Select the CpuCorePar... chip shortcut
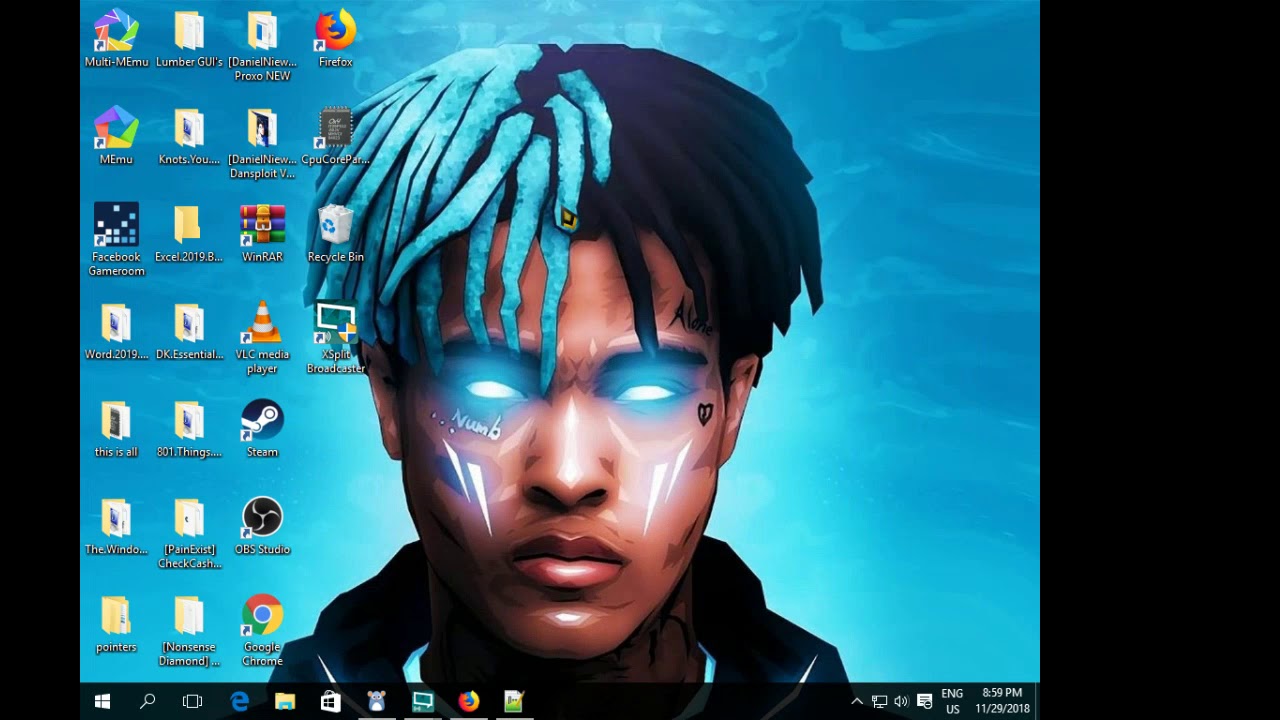This screenshot has width=1280, height=720. pyautogui.click(x=335, y=136)
